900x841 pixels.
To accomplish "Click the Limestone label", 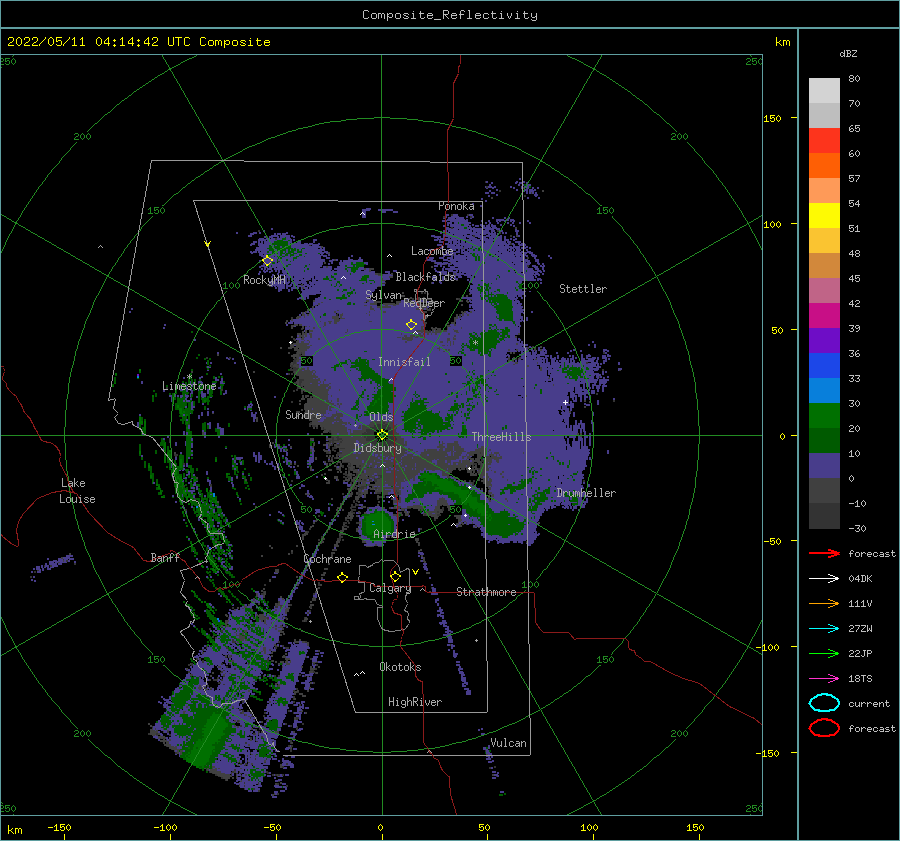I will pyautogui.click(x=189, y=386).
